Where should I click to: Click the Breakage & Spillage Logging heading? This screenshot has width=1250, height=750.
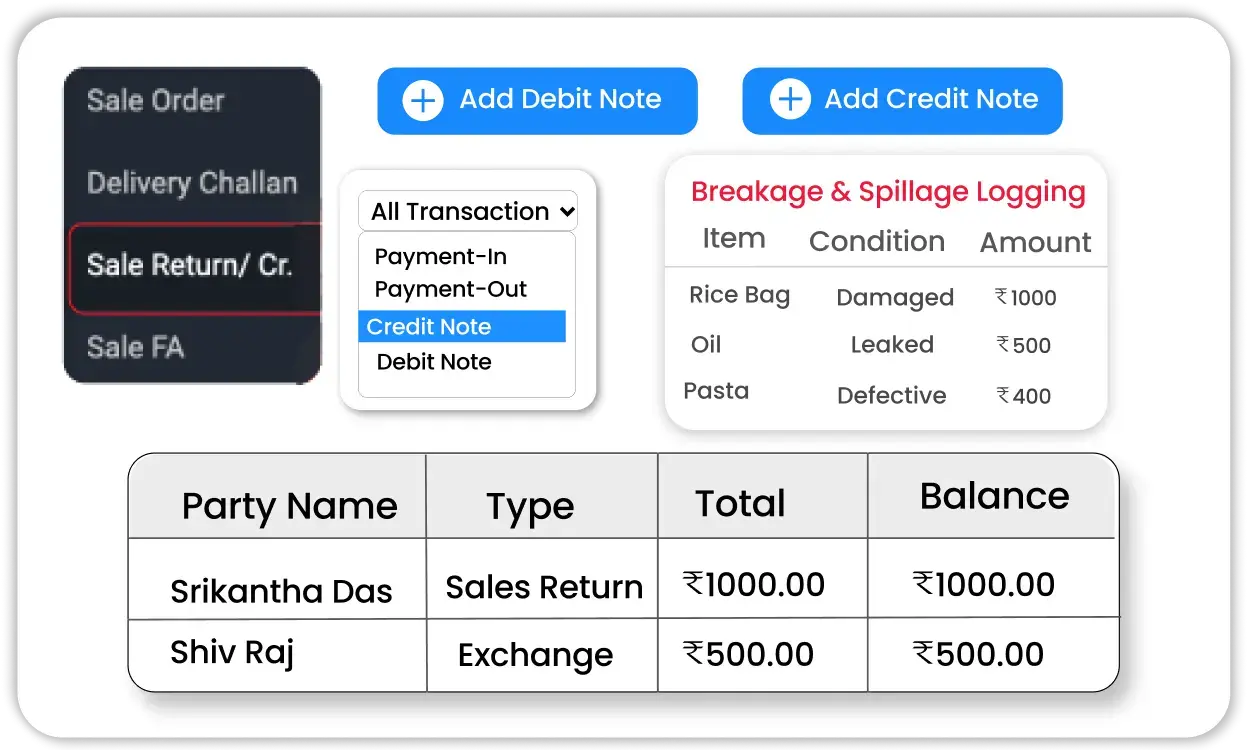point(890,191)
